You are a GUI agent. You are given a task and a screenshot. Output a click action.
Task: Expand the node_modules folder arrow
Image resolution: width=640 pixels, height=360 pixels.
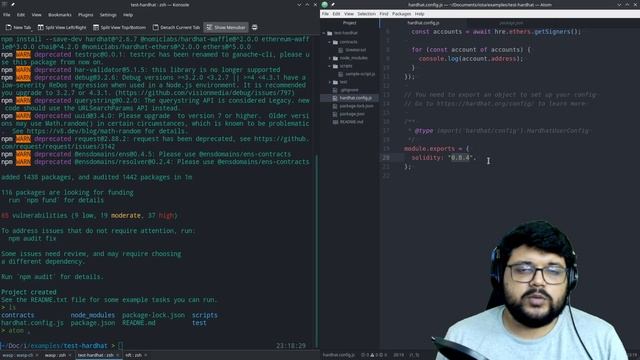(330, 58)
